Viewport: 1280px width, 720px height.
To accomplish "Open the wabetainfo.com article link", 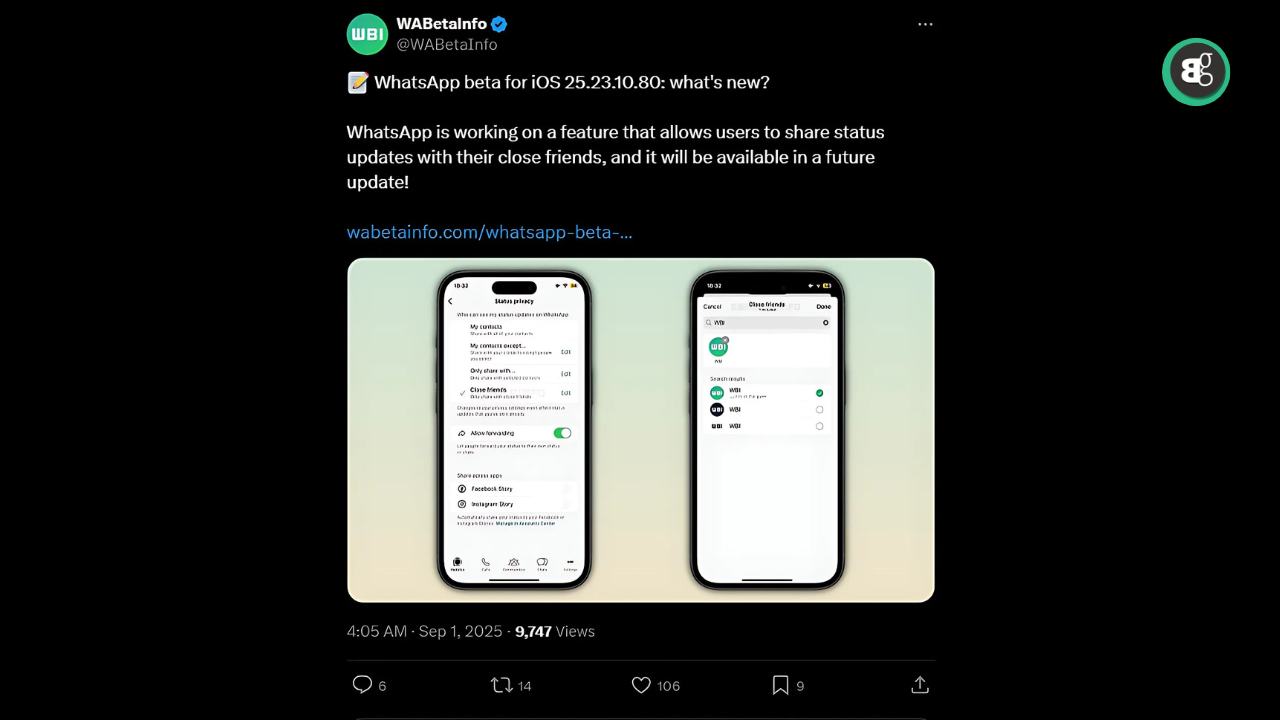I will pos(489,232).
